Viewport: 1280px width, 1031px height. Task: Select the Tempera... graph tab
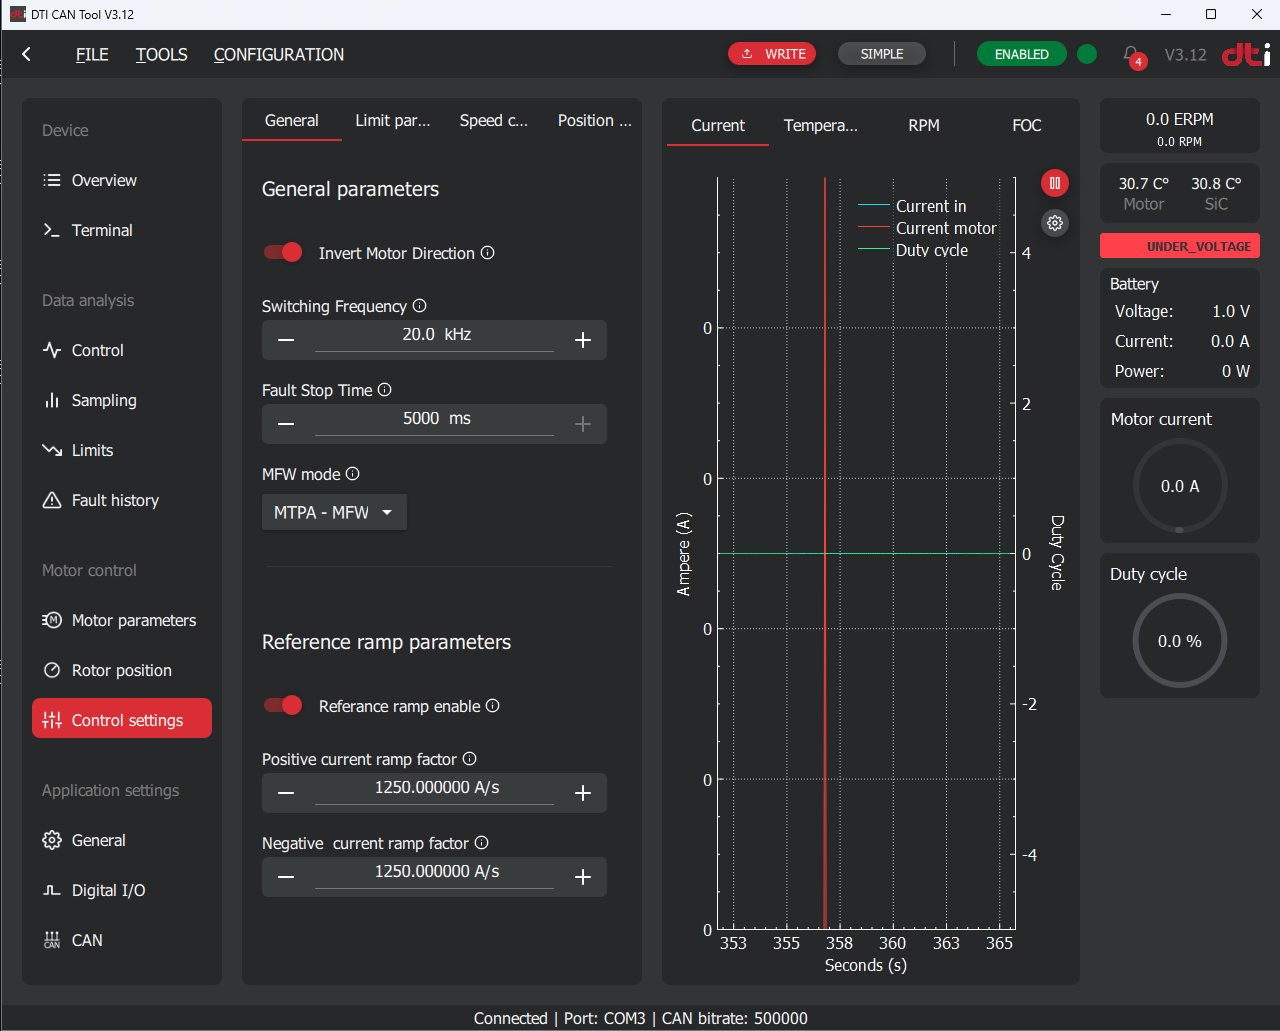(x=821, y=125)
